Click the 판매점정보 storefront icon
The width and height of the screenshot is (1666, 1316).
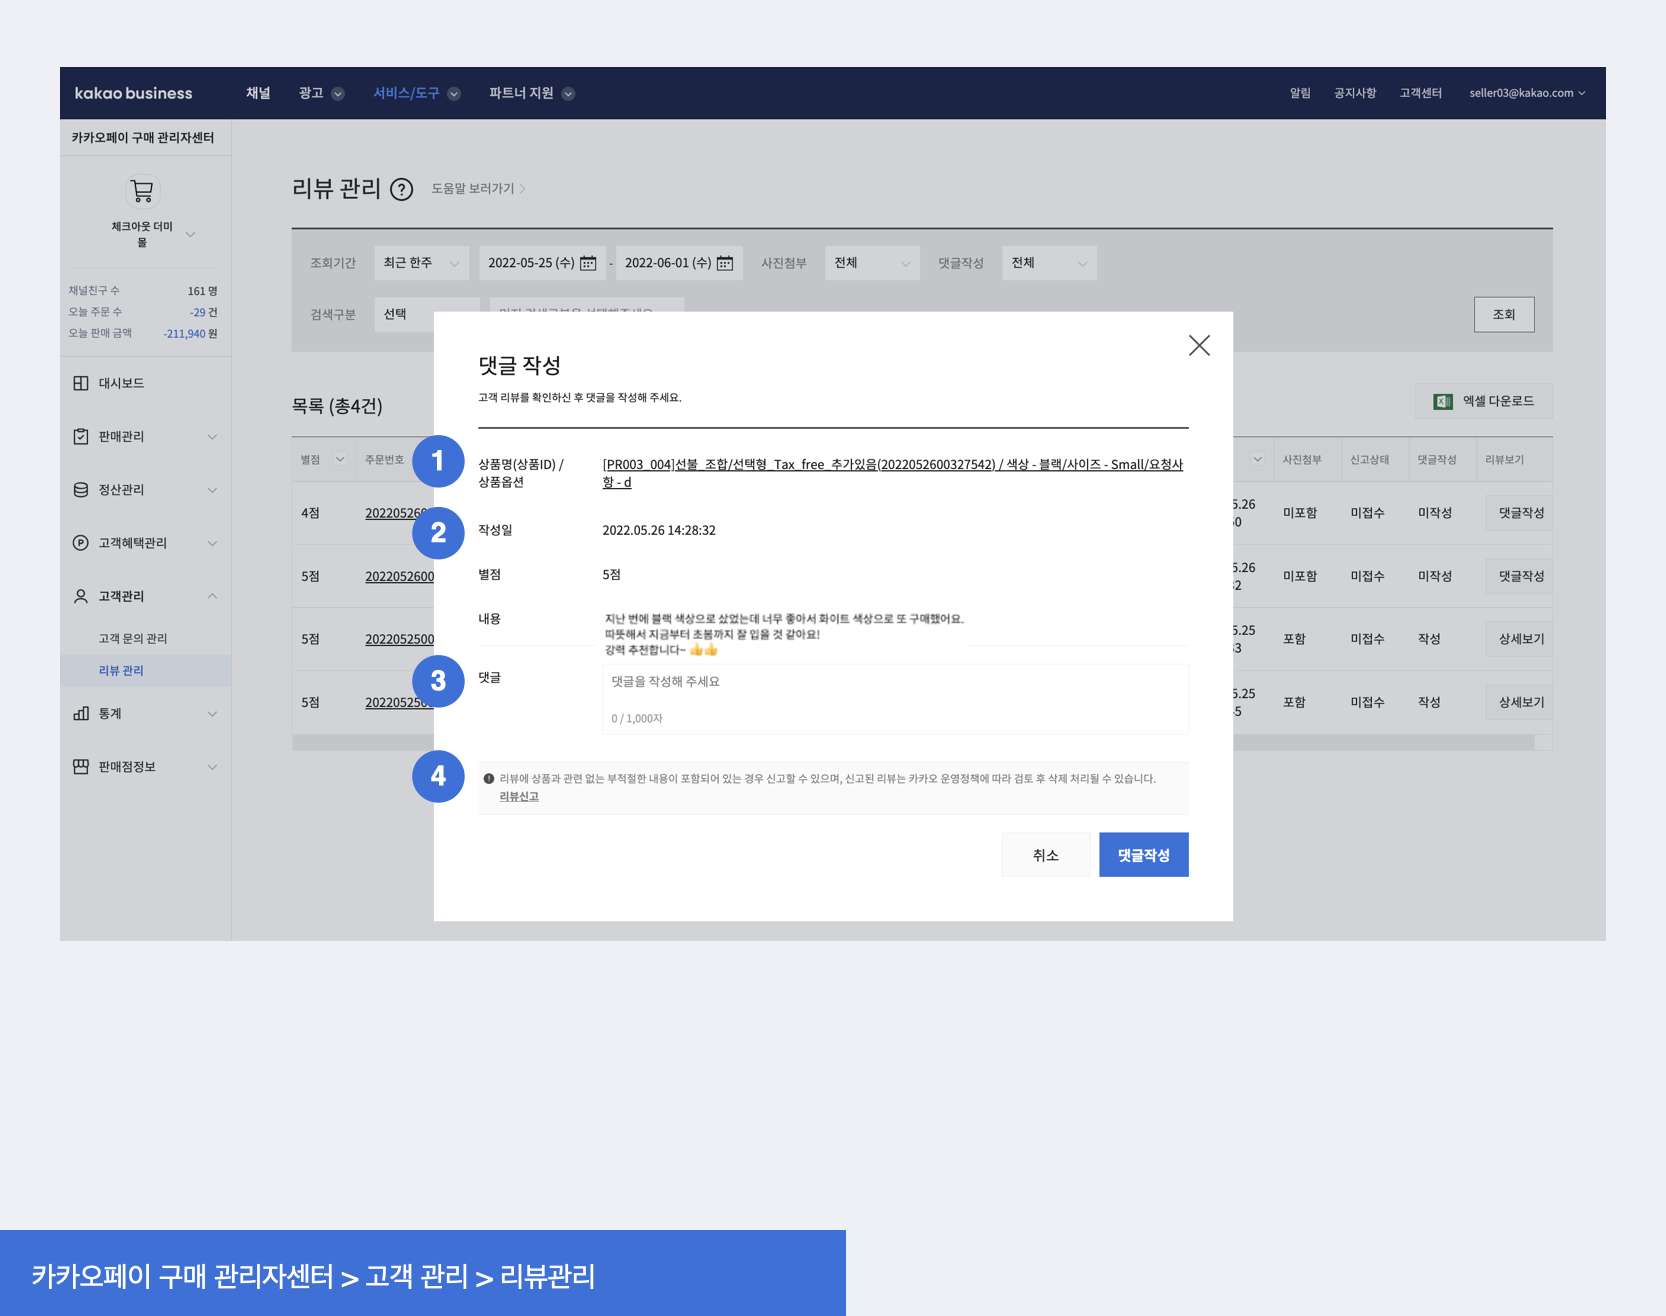[x=81, y=766]
